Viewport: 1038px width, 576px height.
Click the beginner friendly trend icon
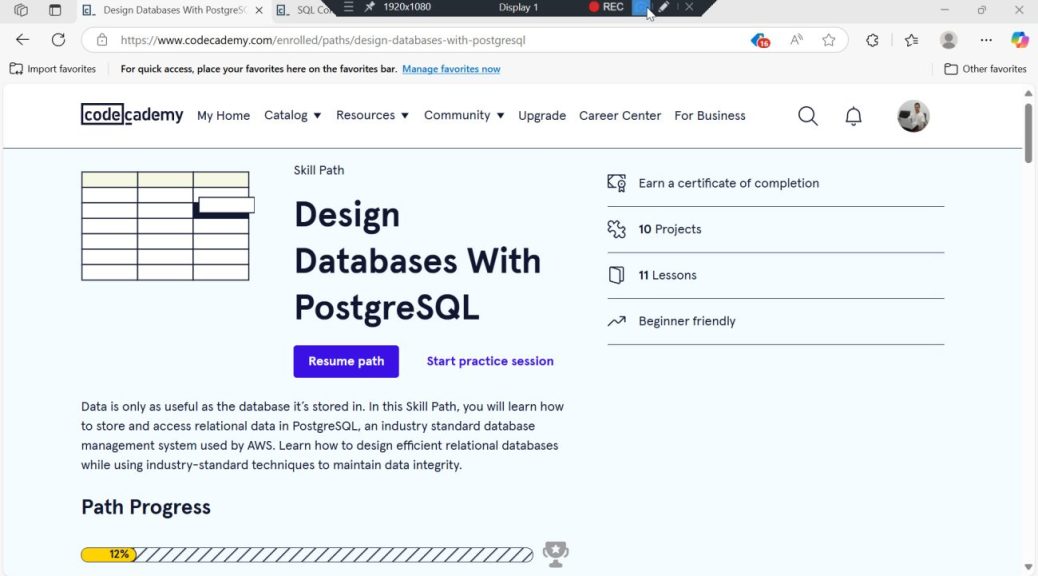click(x=616, y=321)
